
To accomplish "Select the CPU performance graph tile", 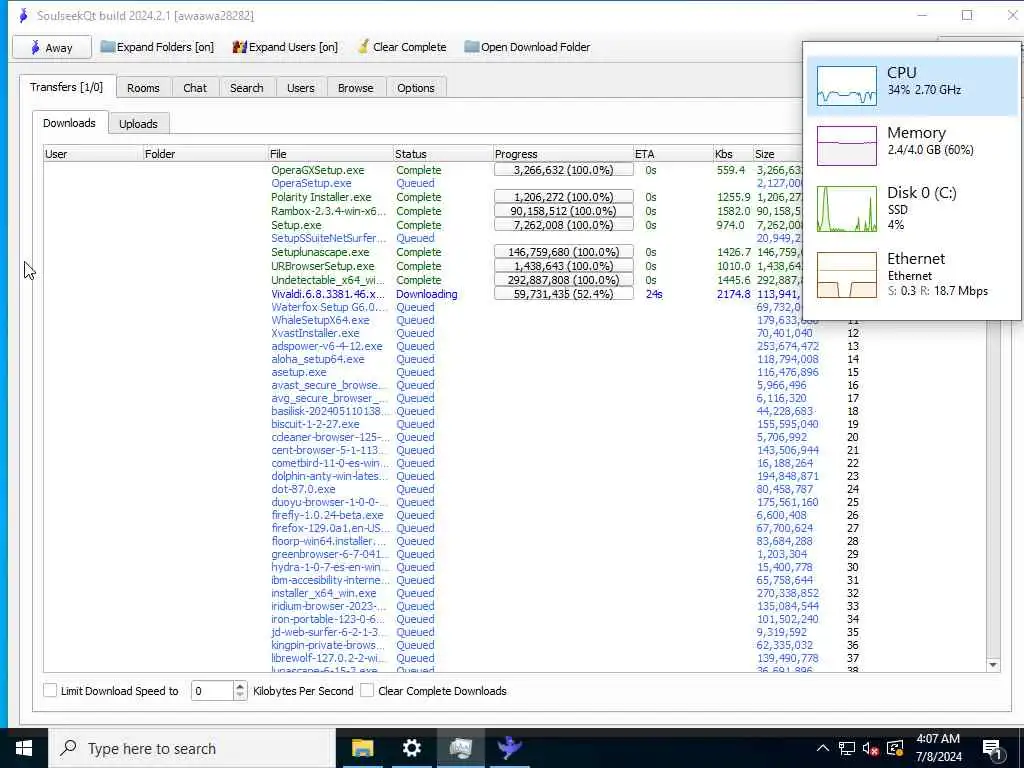I will coord(912,86).
